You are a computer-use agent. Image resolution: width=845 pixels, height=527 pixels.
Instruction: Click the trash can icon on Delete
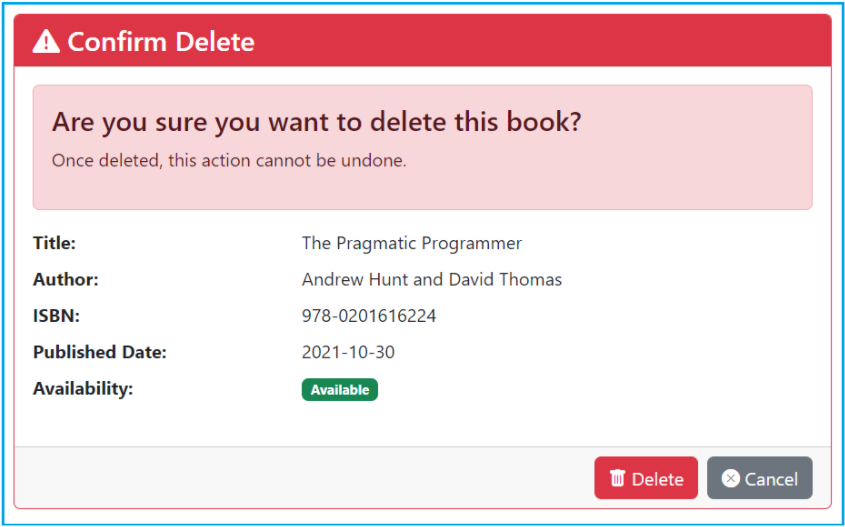pyautogui.click(x=618, y=478)
